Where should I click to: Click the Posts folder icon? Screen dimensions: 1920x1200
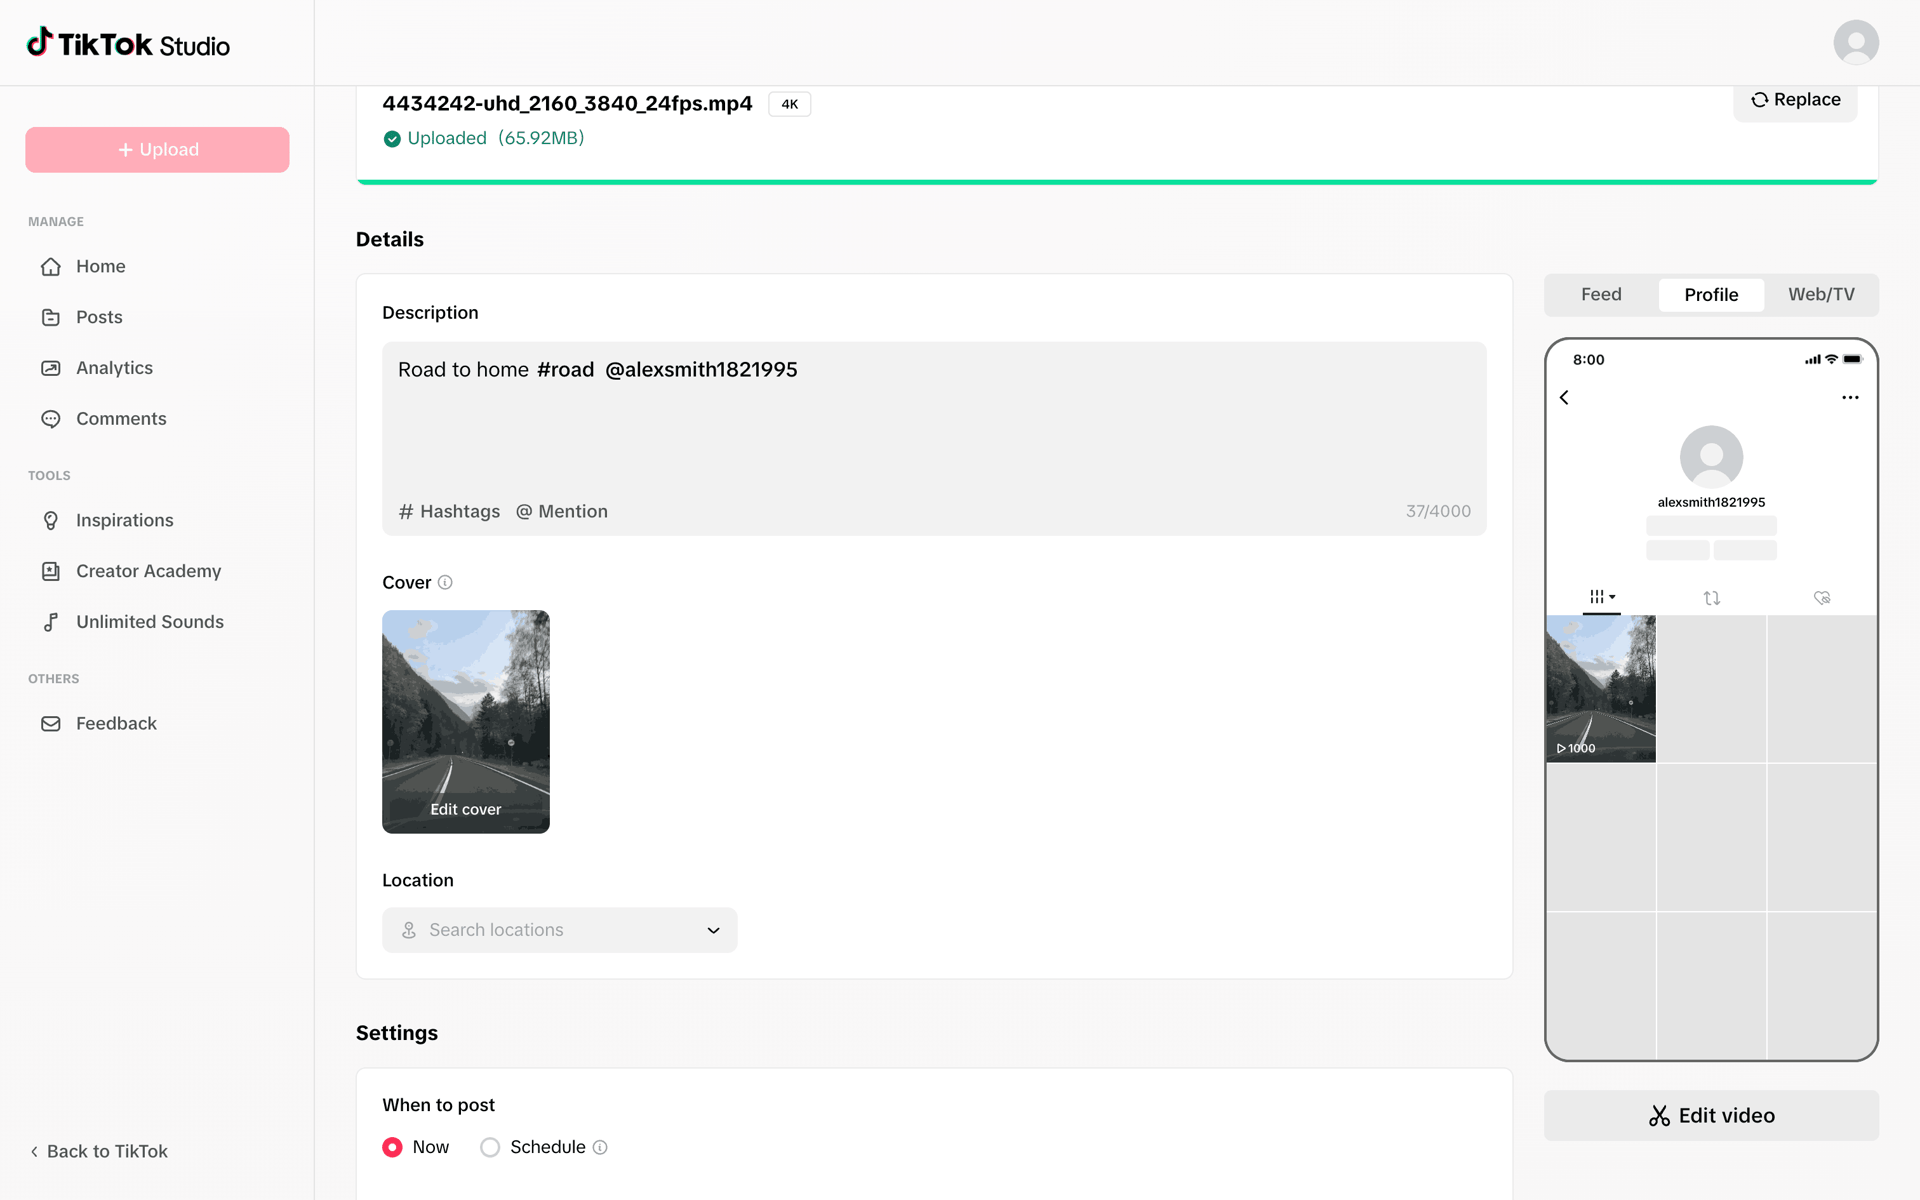(x=51, y=318)
